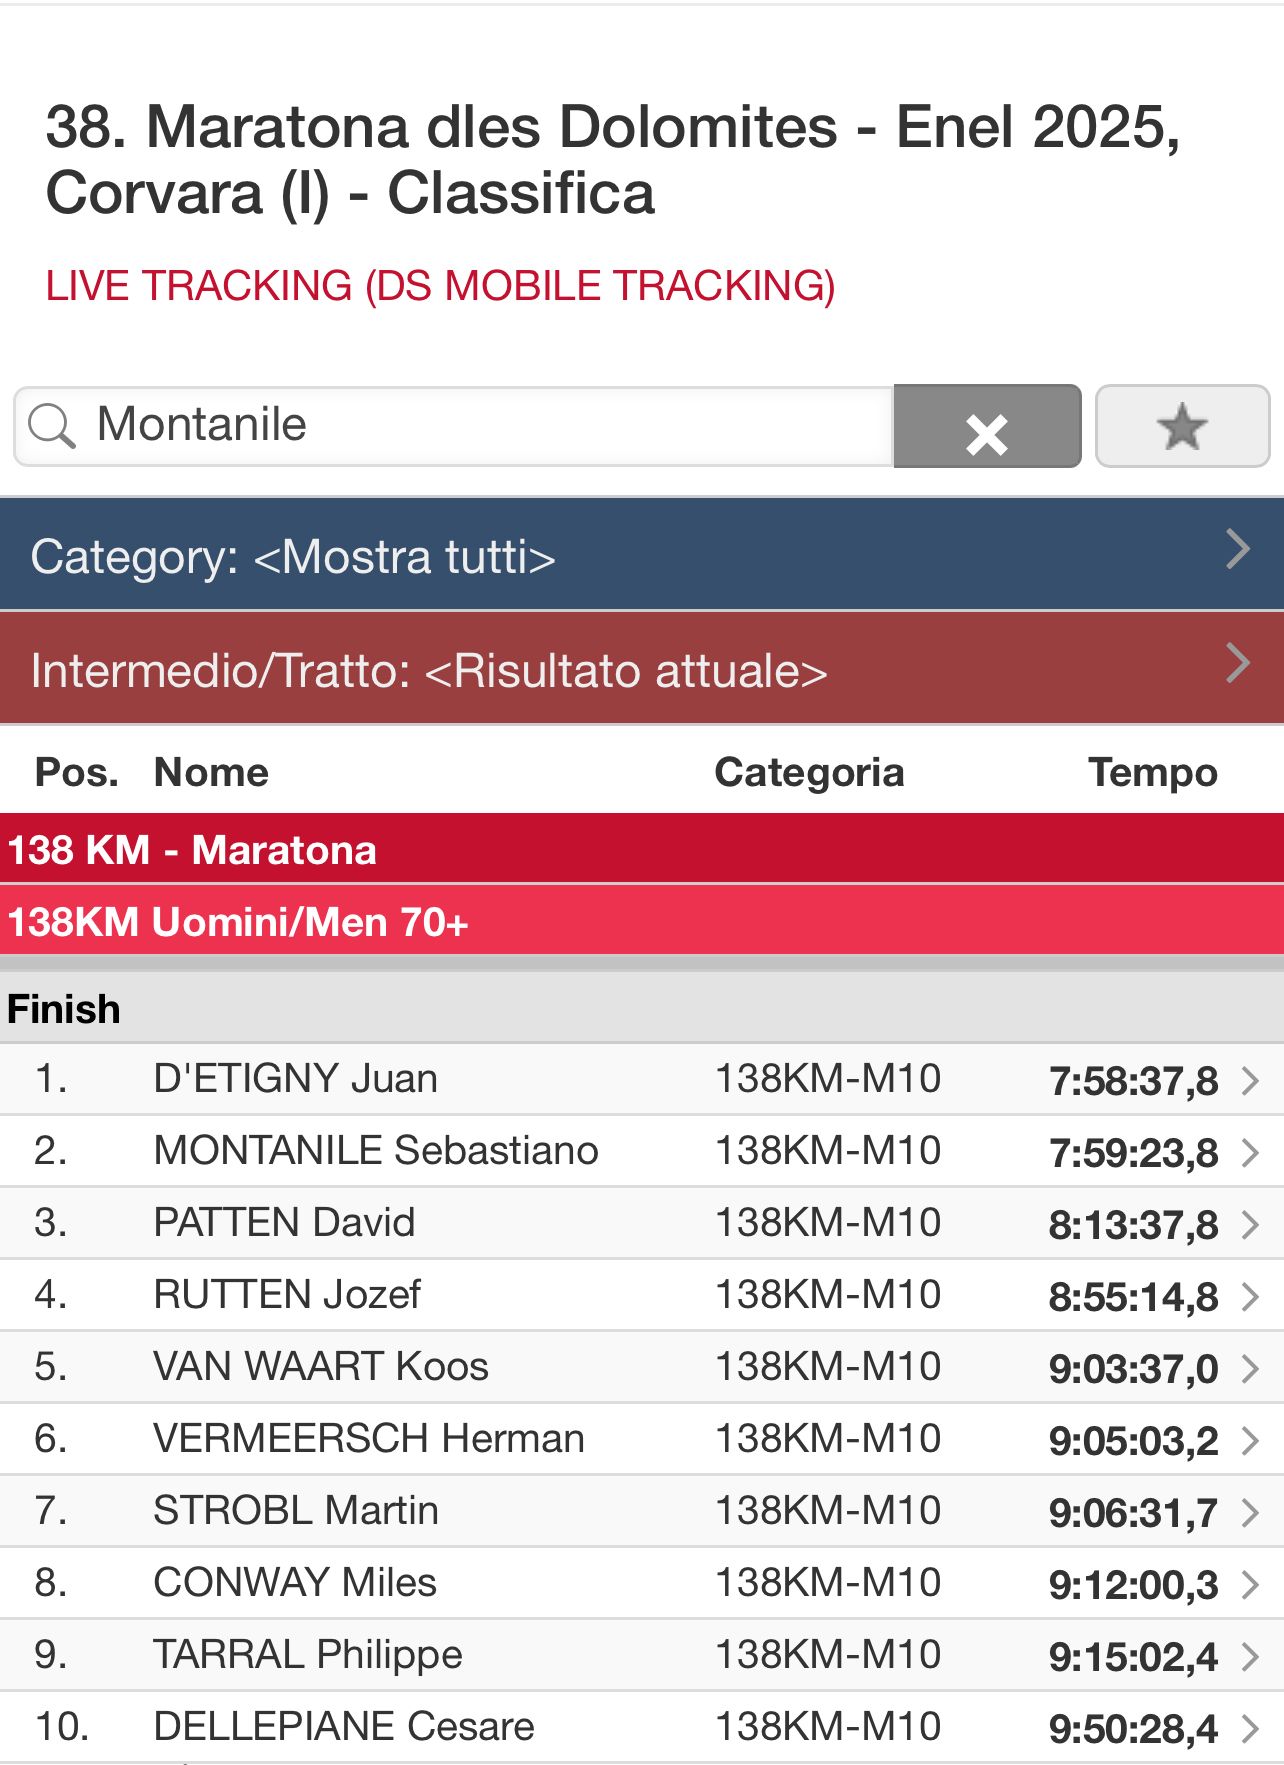
Task: Open detail arrow for MONTANILE Sebastiano
Action: click(1250, 1153)
